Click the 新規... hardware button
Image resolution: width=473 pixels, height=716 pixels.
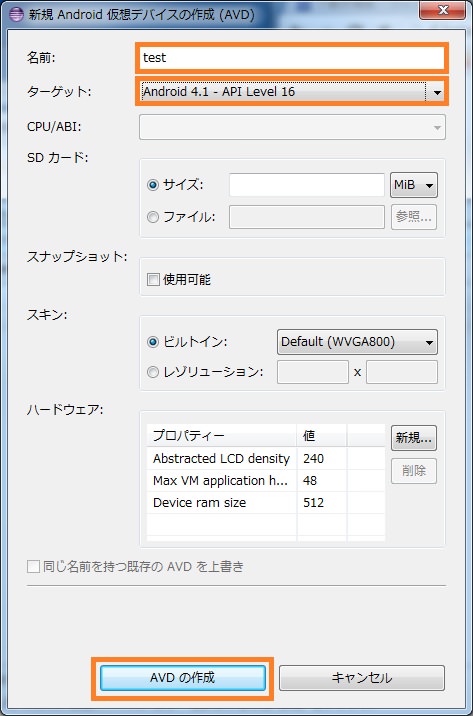point(414,438)
